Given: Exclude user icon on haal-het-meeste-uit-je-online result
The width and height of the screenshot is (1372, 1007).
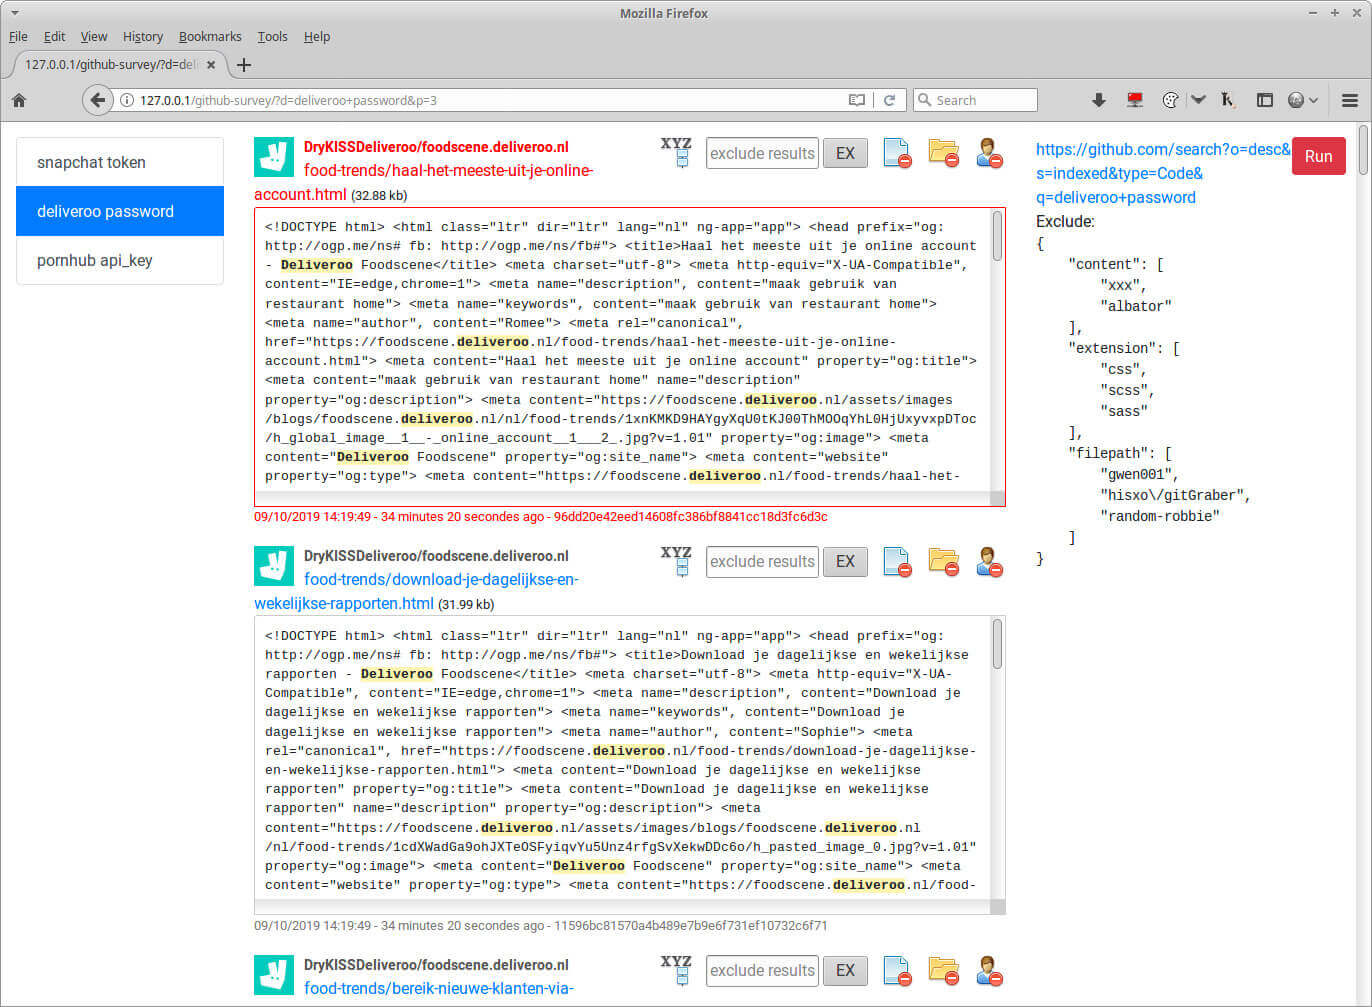Looking at the screenshot, I should coord(989,153).
